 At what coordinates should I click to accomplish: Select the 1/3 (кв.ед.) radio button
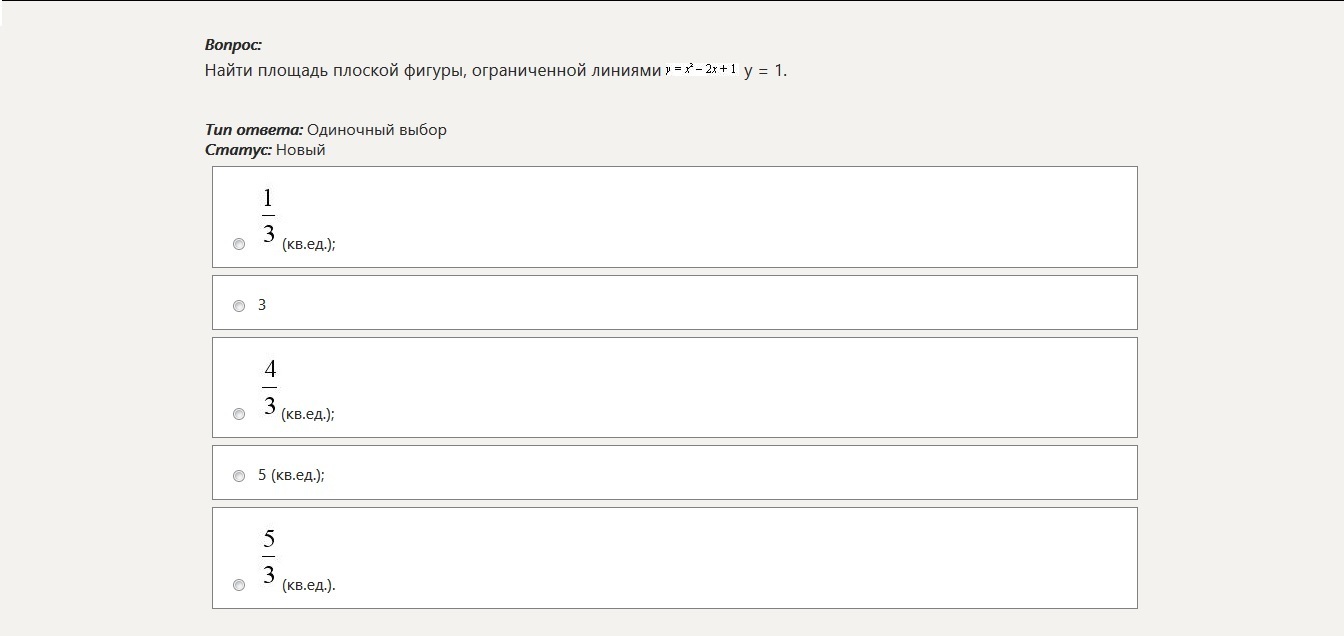pos(239,244)
